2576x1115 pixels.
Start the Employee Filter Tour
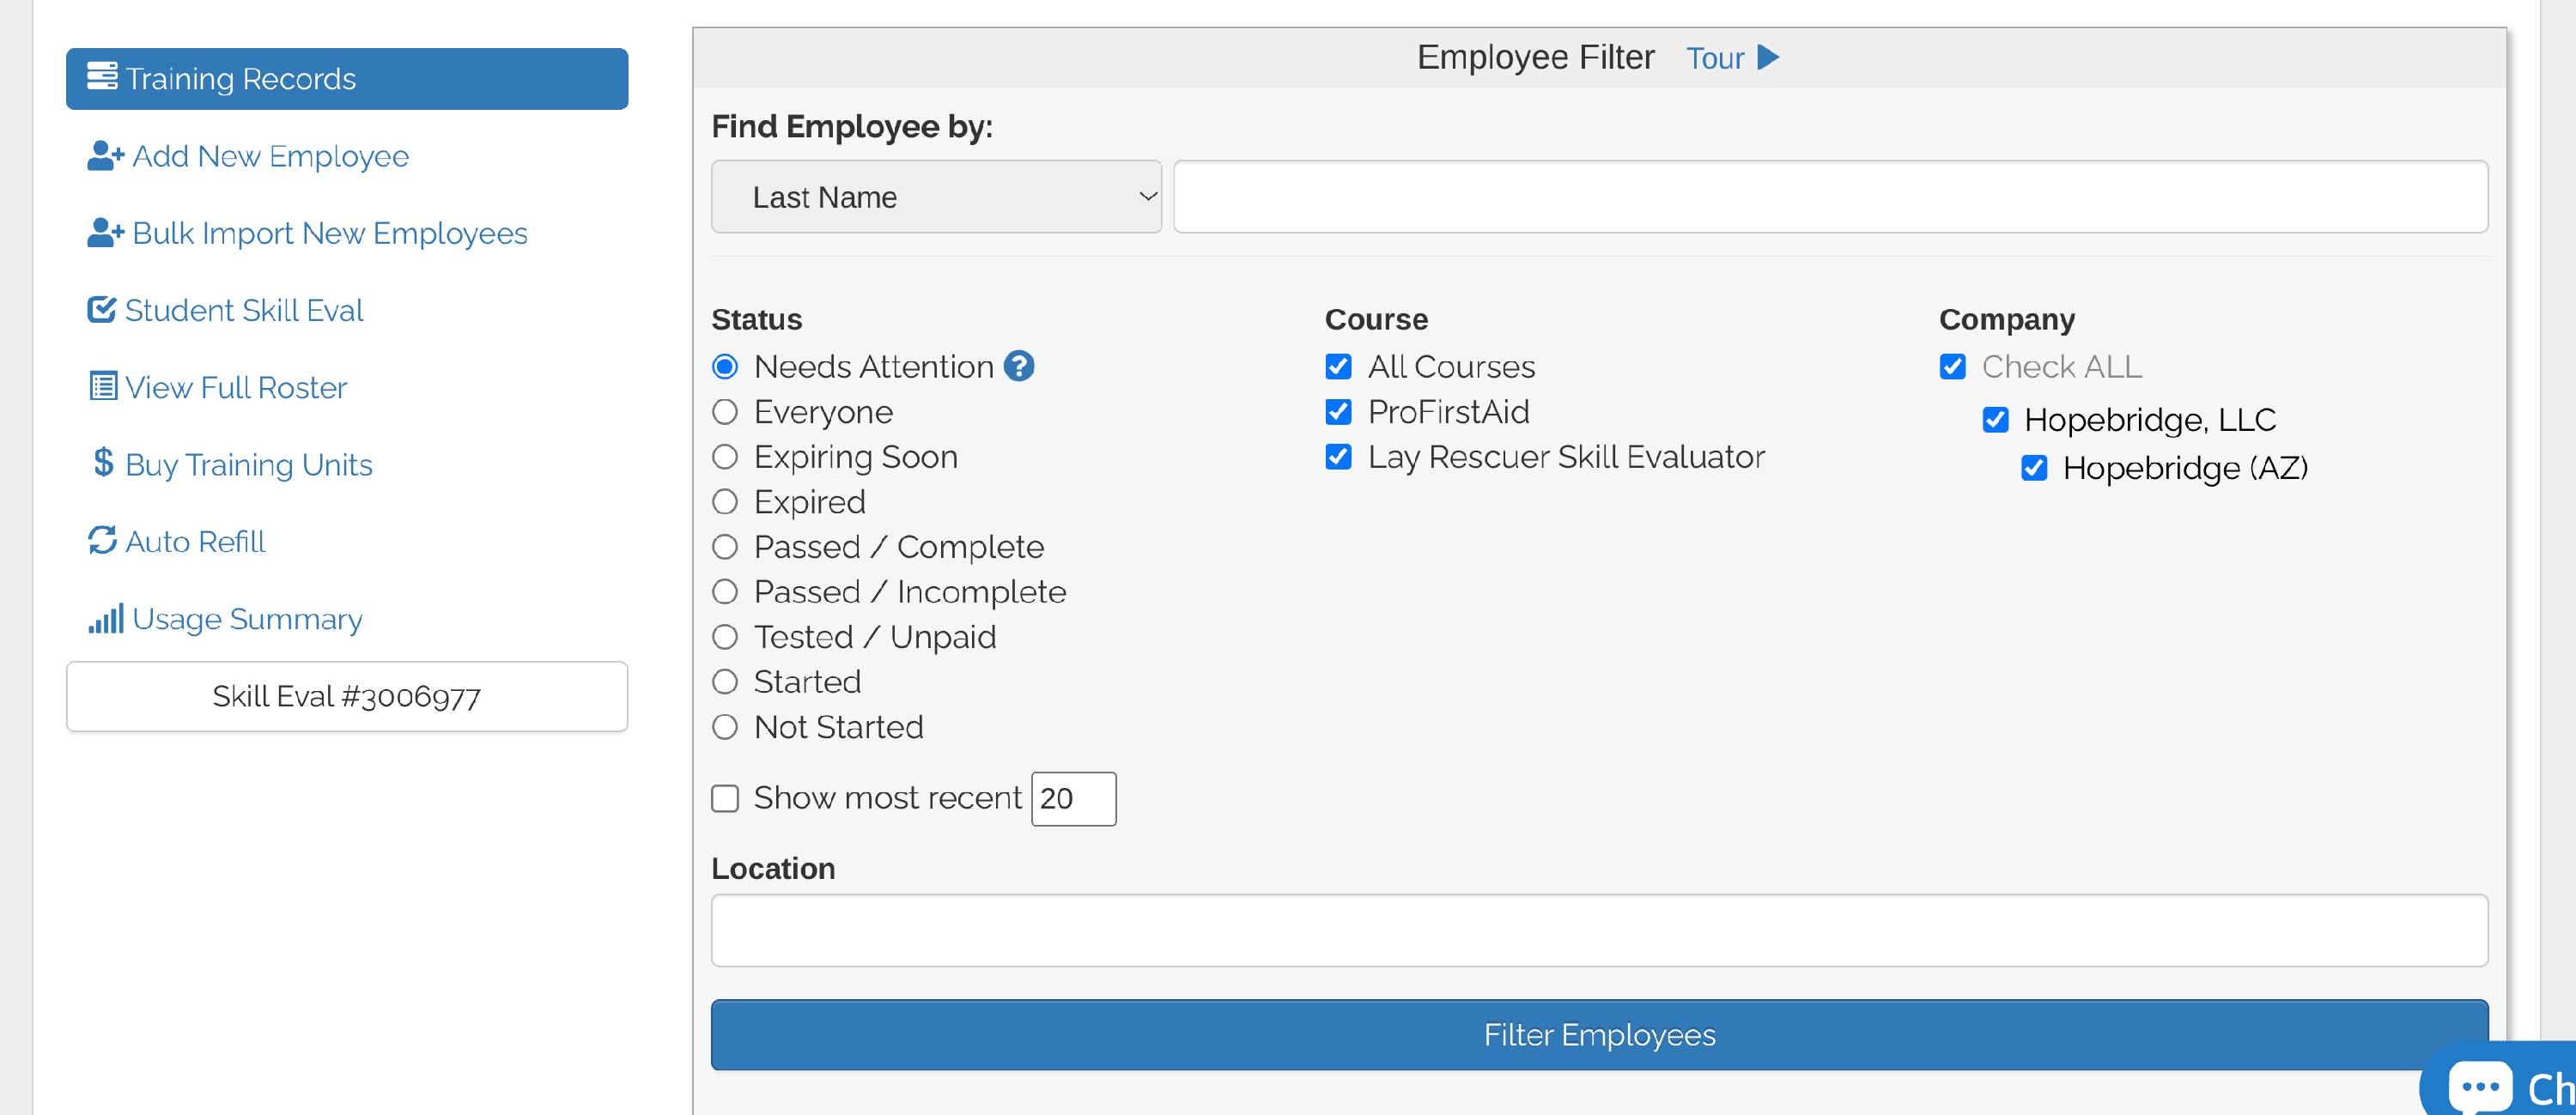1732,58
